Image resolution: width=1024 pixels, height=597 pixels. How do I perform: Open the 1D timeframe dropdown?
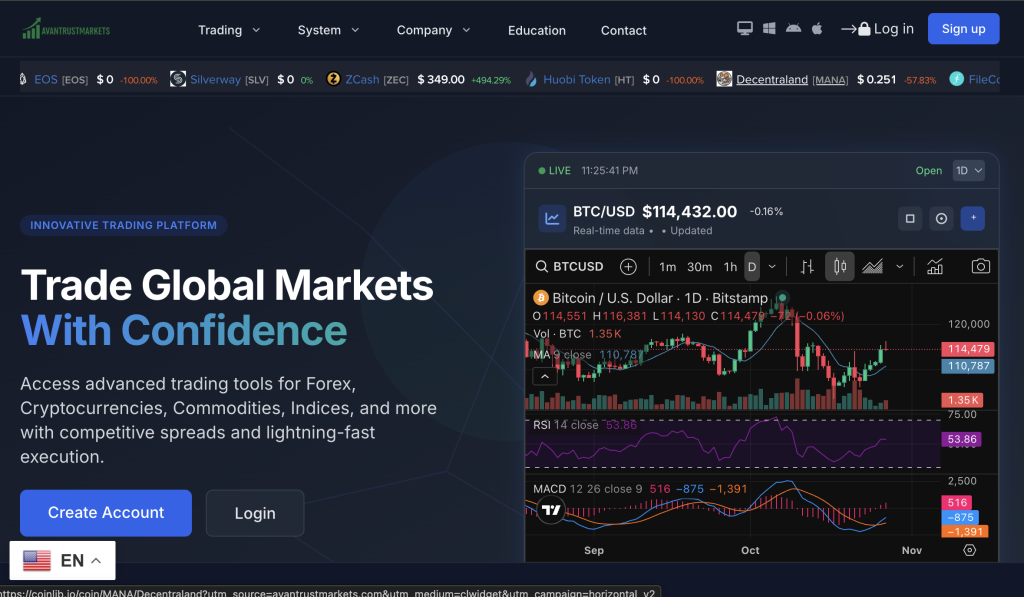point(968,171)
